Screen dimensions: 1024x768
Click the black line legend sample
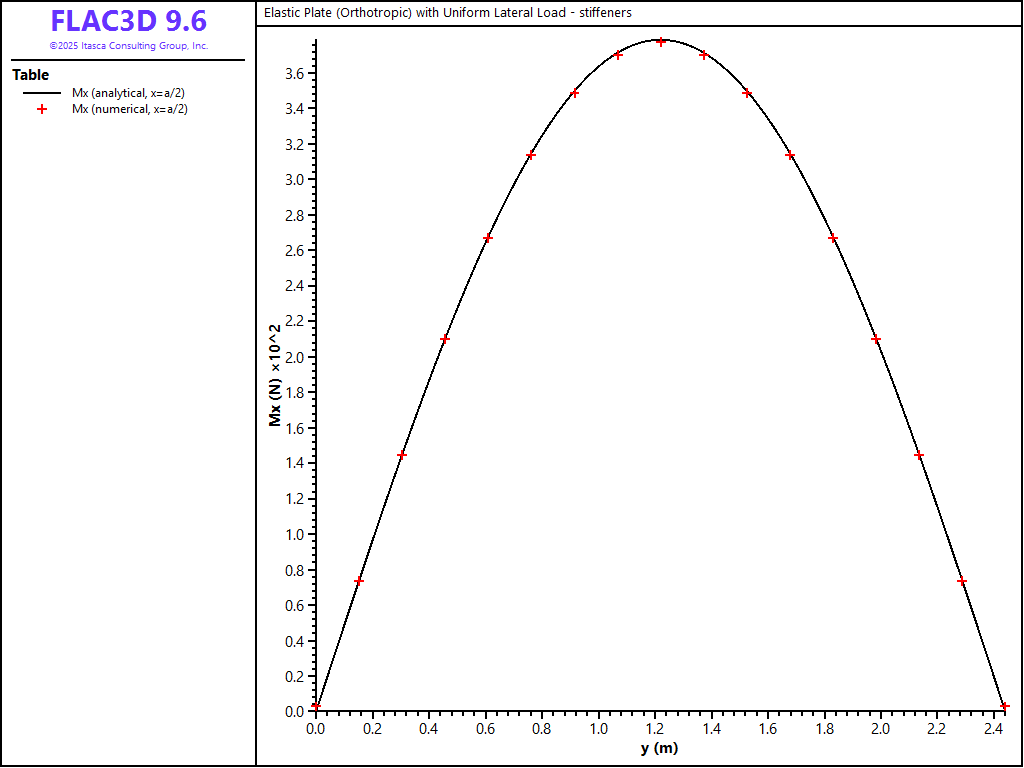pos(42,93)
